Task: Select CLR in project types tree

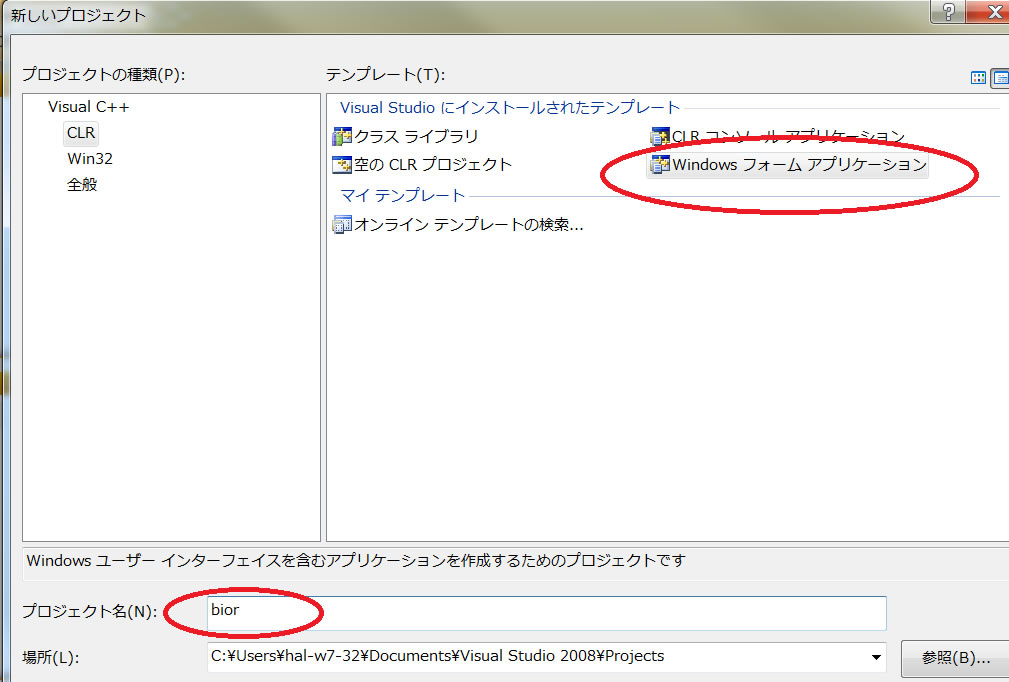Action: point(81,133)
